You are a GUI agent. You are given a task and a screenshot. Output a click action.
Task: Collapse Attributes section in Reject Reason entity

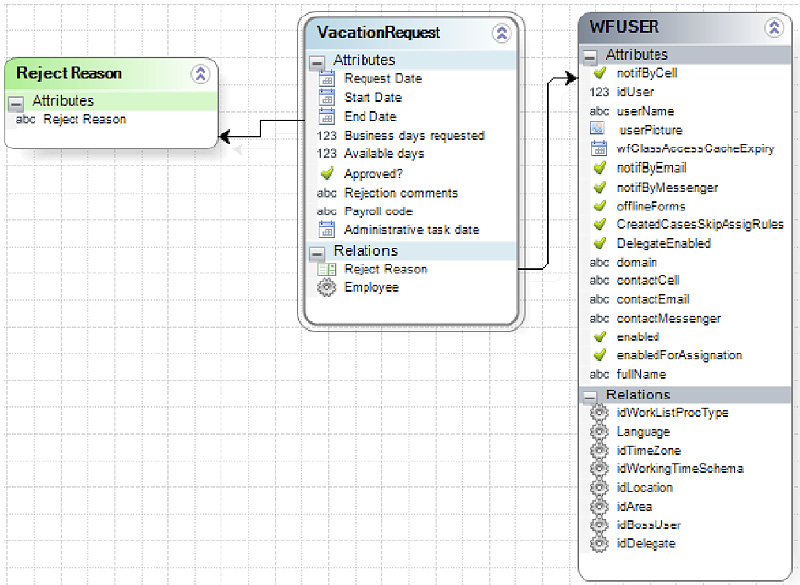[x=16, y=103]
